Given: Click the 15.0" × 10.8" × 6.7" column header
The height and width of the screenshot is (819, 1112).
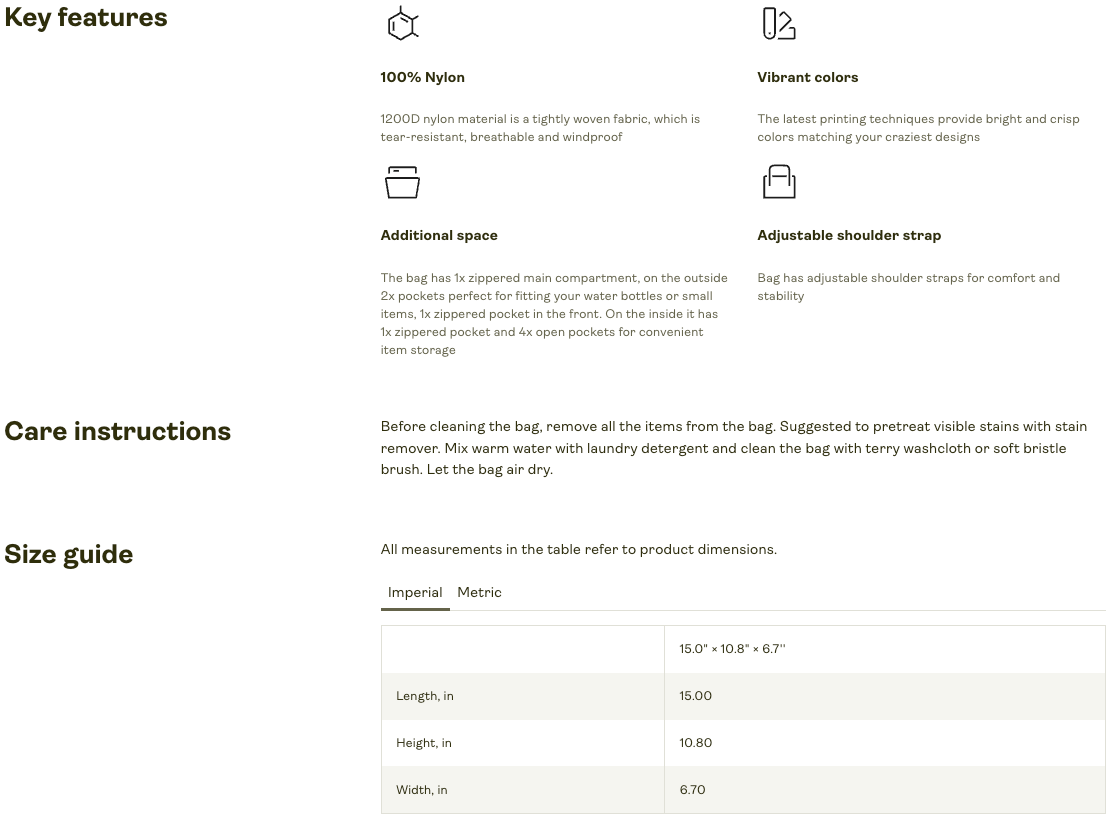Looking at the screenshot, I should tap(733, 650).
